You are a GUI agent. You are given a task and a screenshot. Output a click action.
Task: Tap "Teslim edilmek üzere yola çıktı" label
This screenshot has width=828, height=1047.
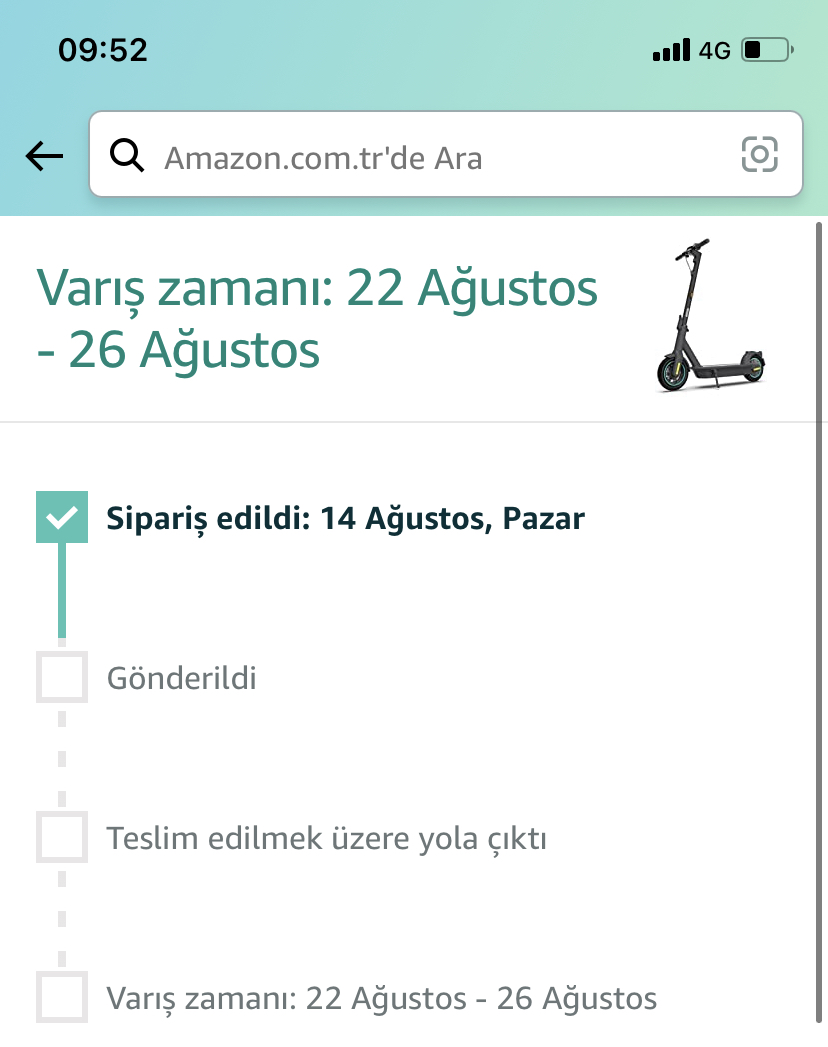click(327, 838)
